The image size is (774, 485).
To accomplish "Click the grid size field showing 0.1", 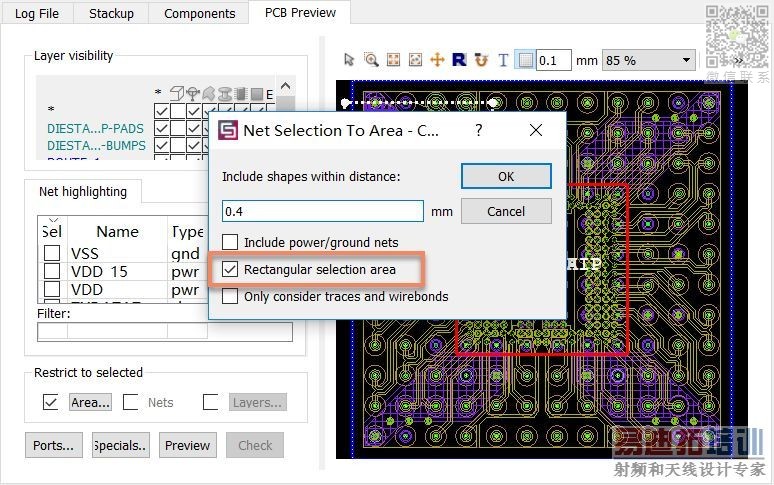I will pyautogui.click(x=554, y=61).
